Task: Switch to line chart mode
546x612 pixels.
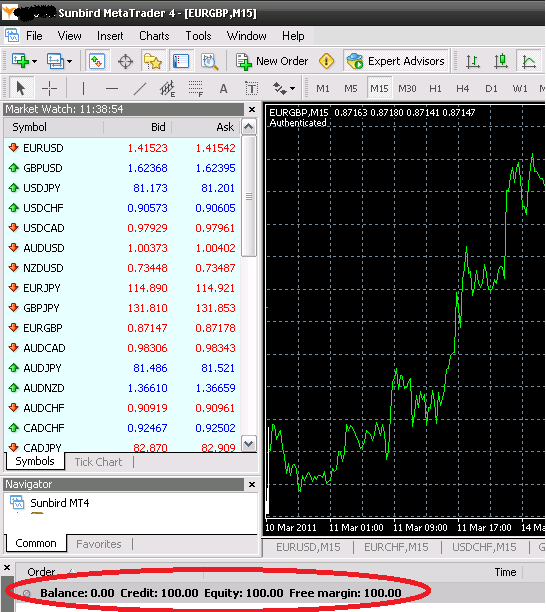Action: pos(529,61)
